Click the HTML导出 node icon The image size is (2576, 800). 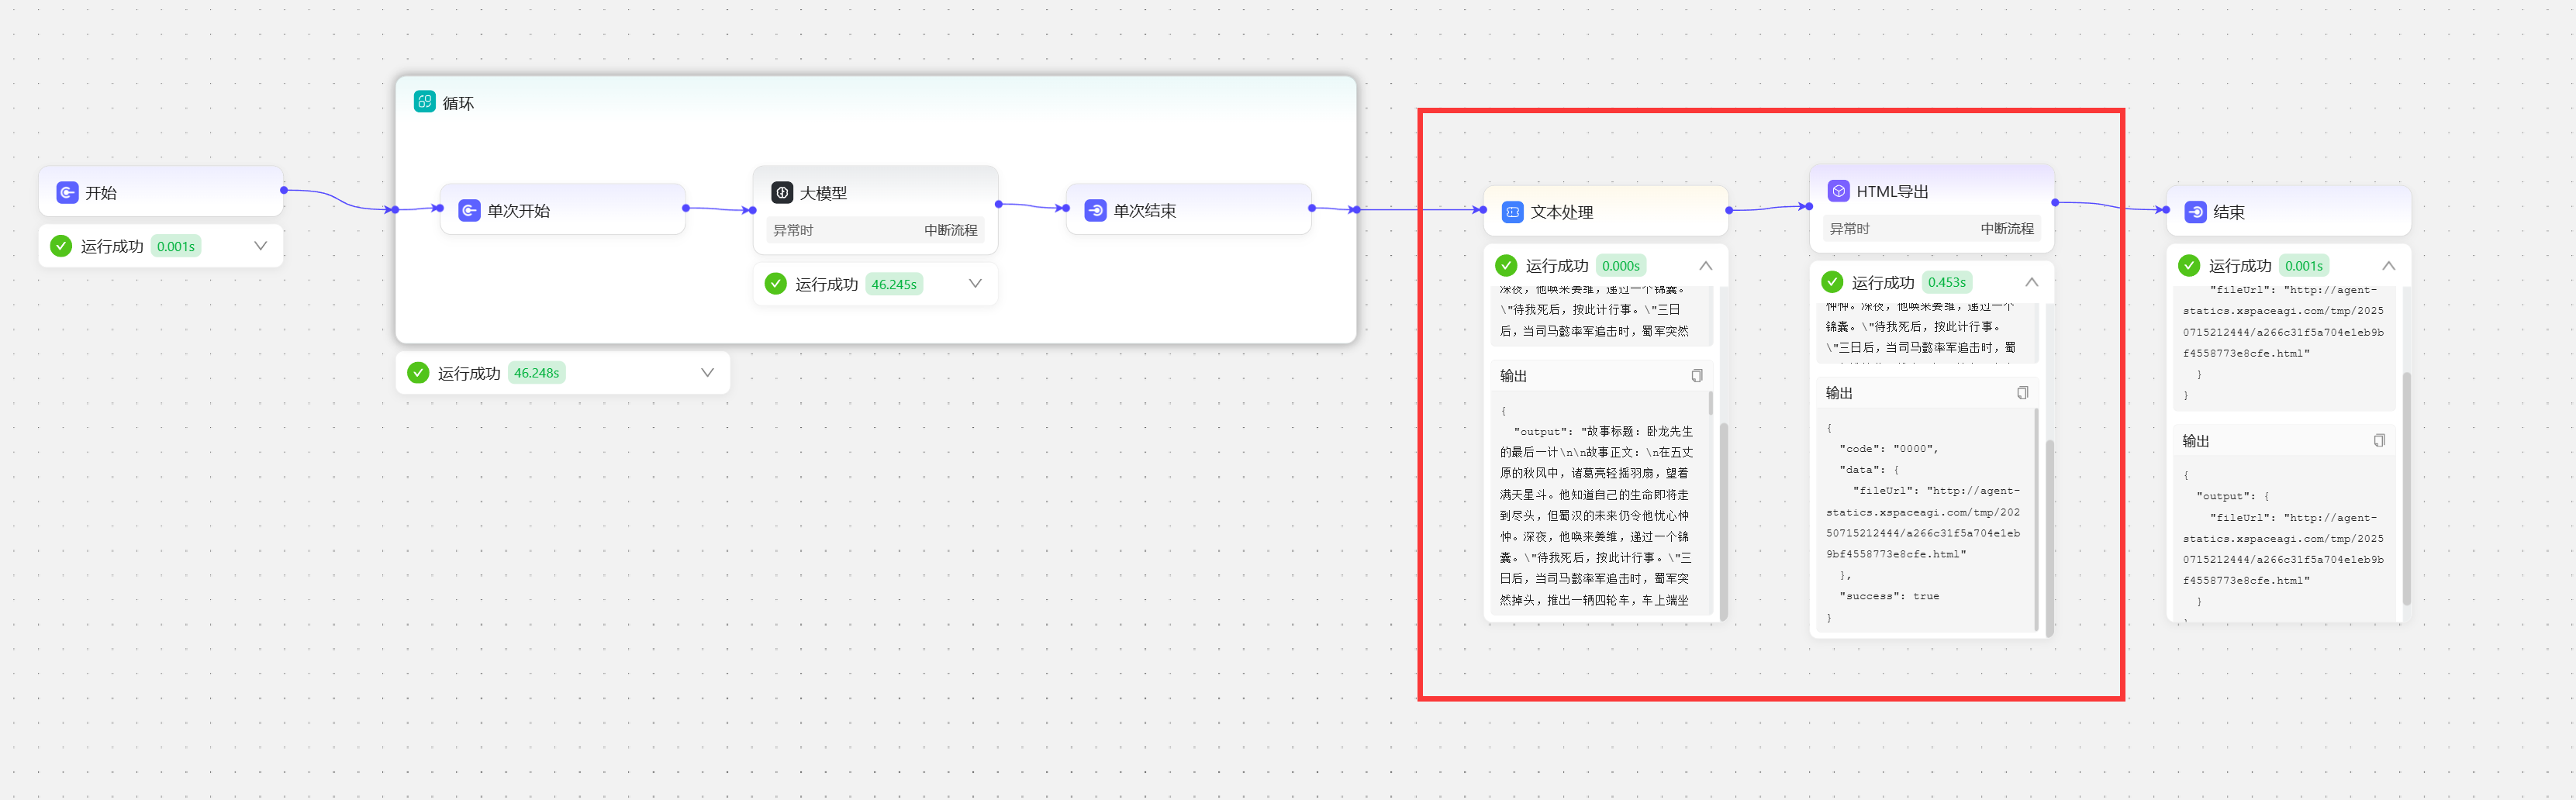point(1838,191)
